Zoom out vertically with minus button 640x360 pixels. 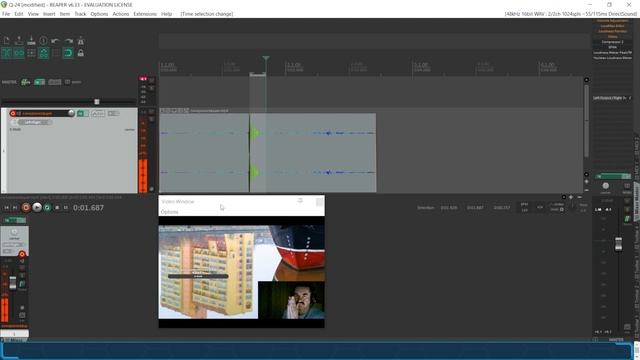pos(587,190)
